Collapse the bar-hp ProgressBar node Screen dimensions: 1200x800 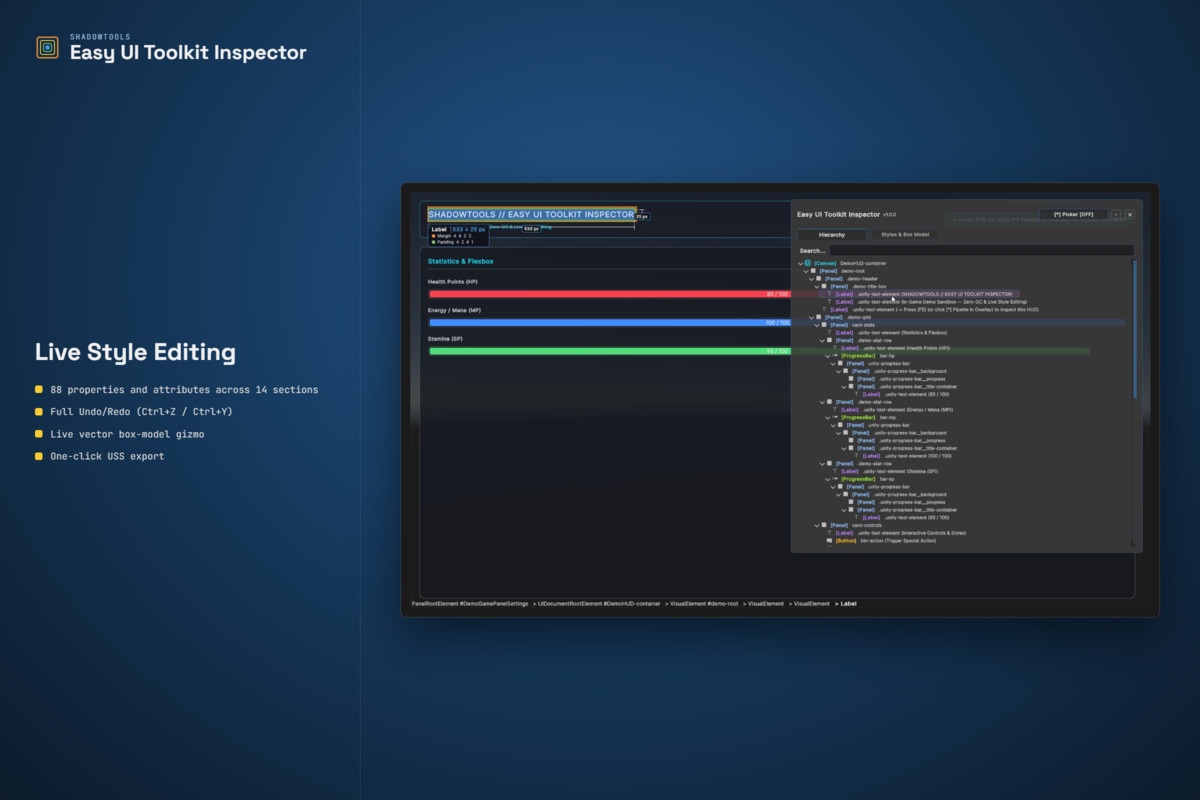[828, 356]
